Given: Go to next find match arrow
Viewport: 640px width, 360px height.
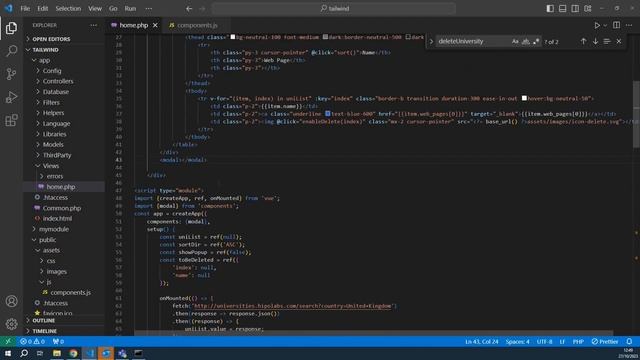Looking at the screenshot, I should point(595,41).
